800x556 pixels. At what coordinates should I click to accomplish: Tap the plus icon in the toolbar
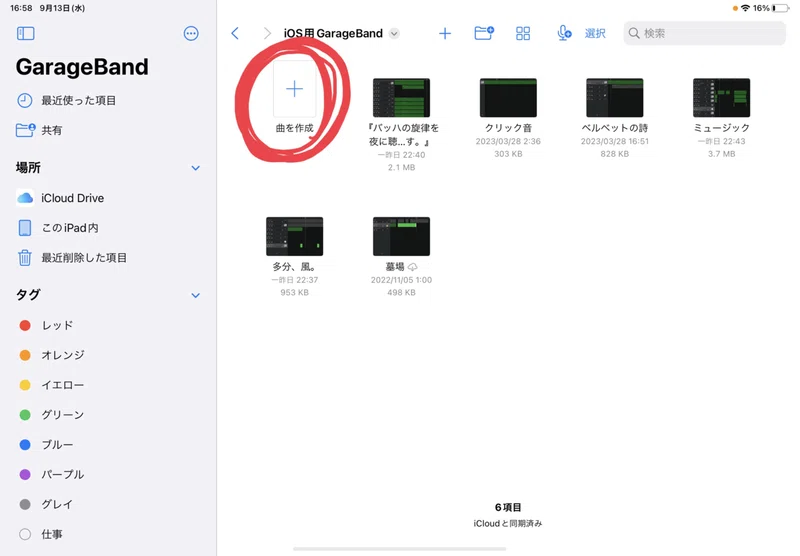tap(445, 34)
